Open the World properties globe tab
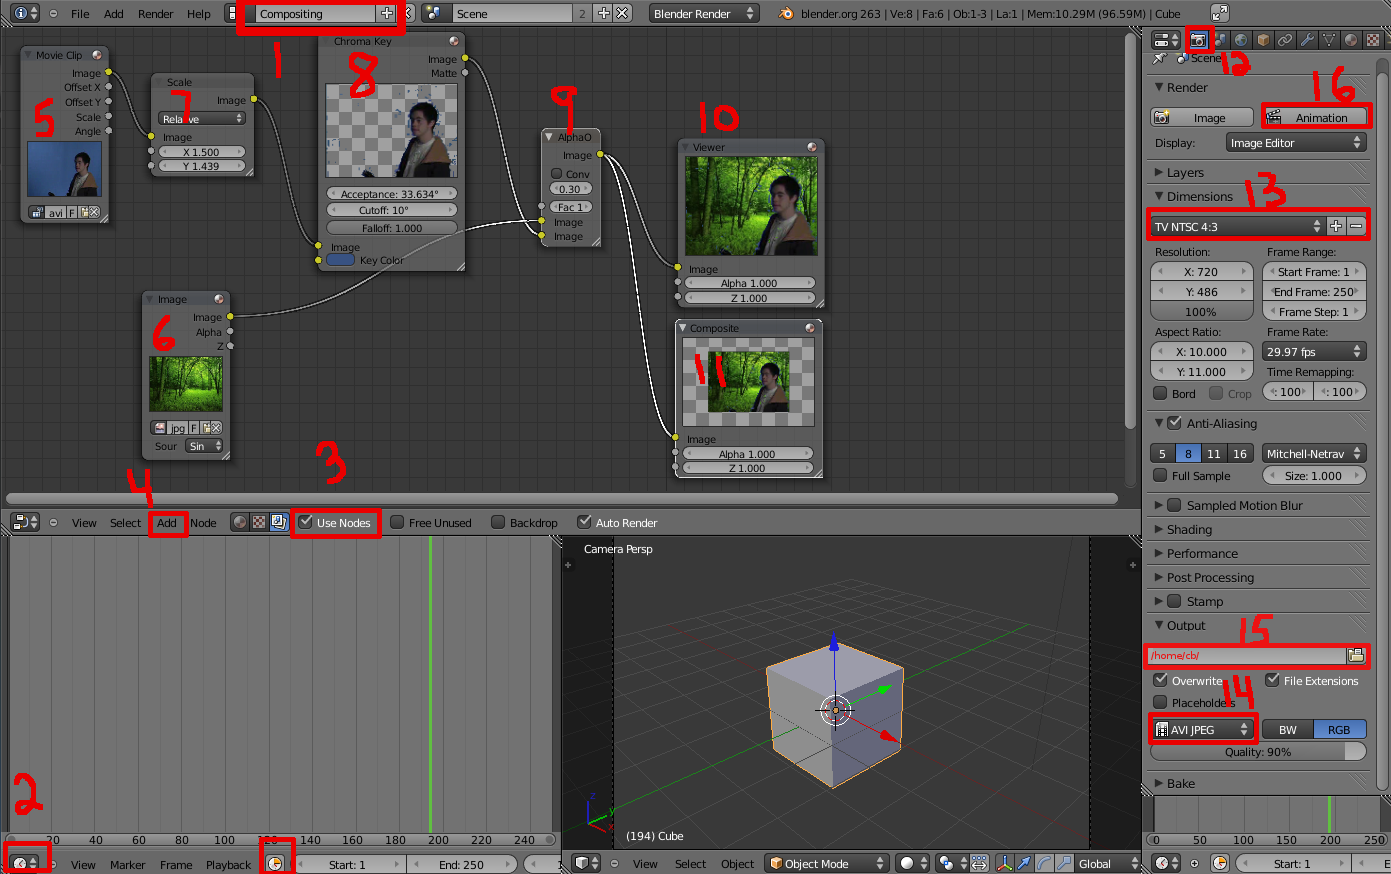The width and height of the screenshot is (1391, 874). pyautogui.click(x=1241, y=40)
